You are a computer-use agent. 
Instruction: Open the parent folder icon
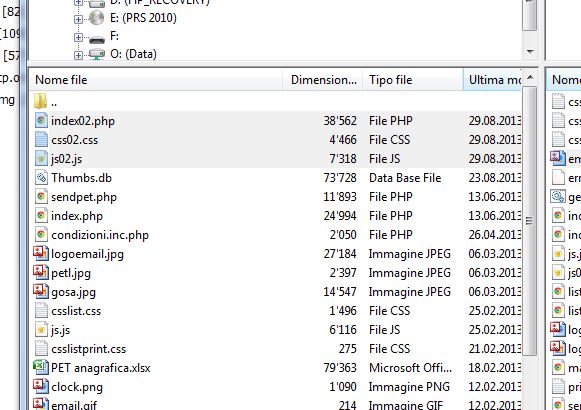pyautogui.click(x=40, y=101)
